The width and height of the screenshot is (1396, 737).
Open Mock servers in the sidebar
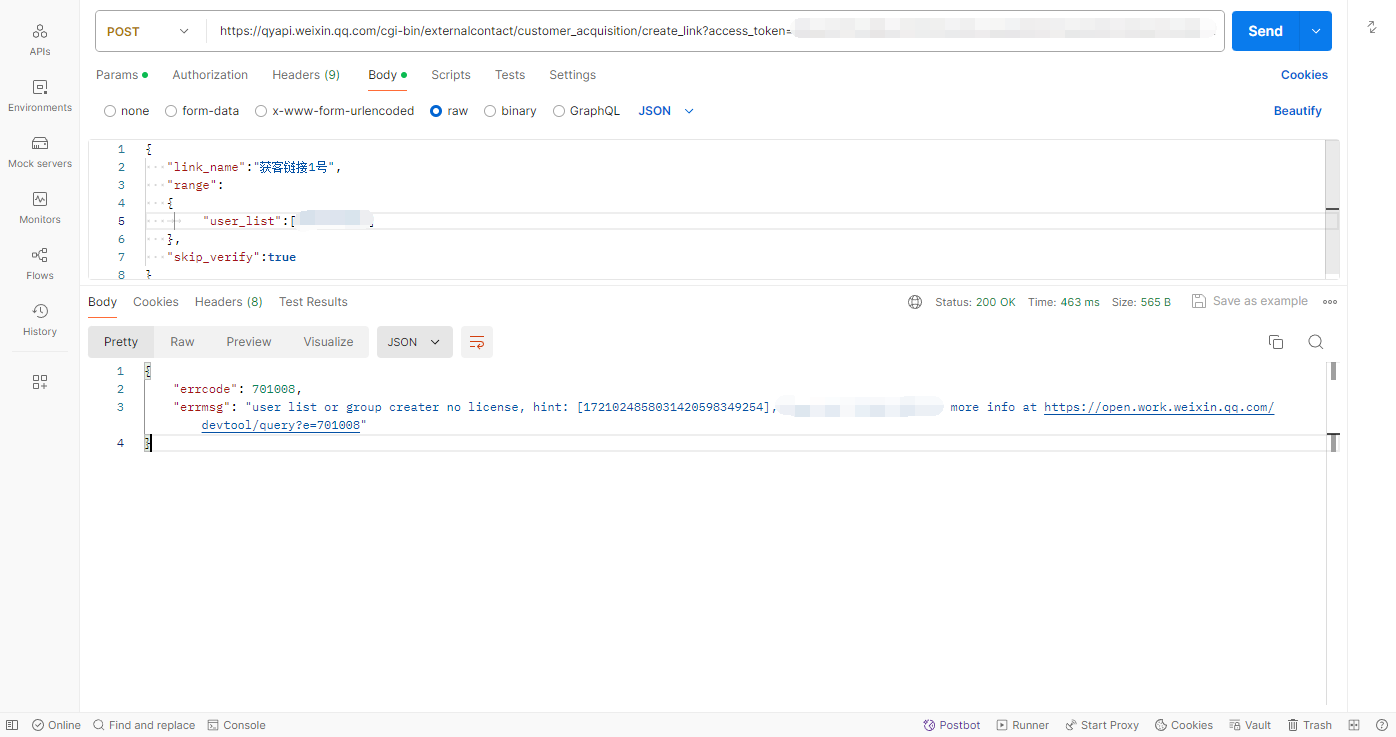(40, 151)
